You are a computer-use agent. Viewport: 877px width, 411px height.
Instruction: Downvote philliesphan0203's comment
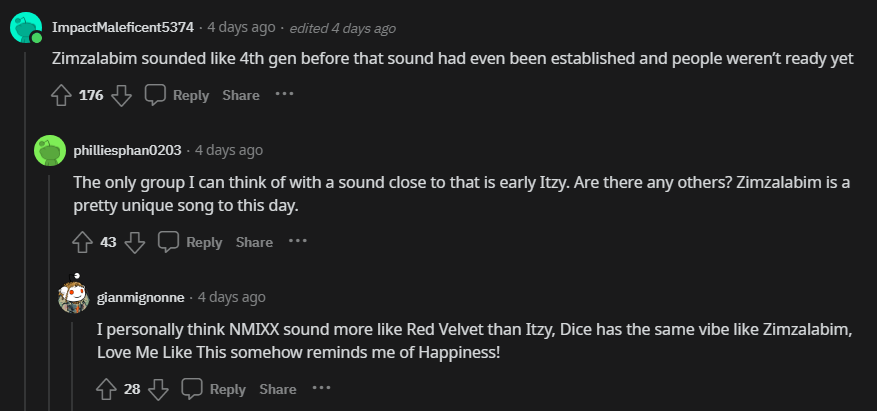coord(135,242)
